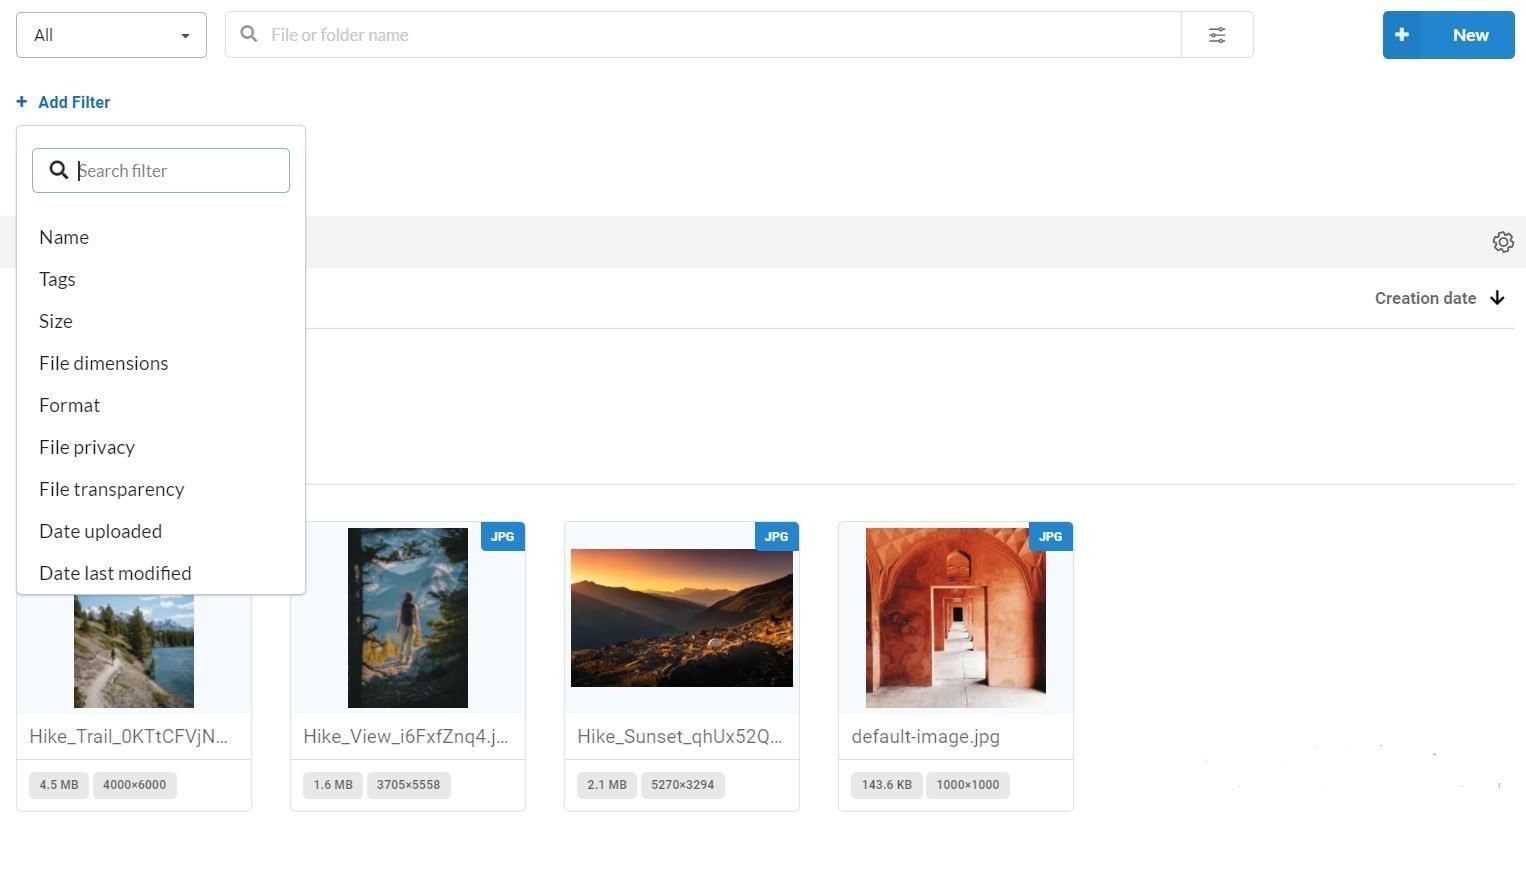Screen dimensions: 1526x887
Task: Click JPG badge on Hike_Sunset card
Action: [x=776, y=536]
